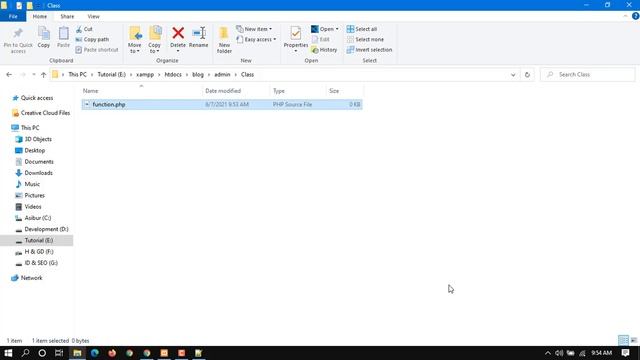640x360 pixels.
Task: Select This PC in navigation pane
Action: click(x=30, y=128)
